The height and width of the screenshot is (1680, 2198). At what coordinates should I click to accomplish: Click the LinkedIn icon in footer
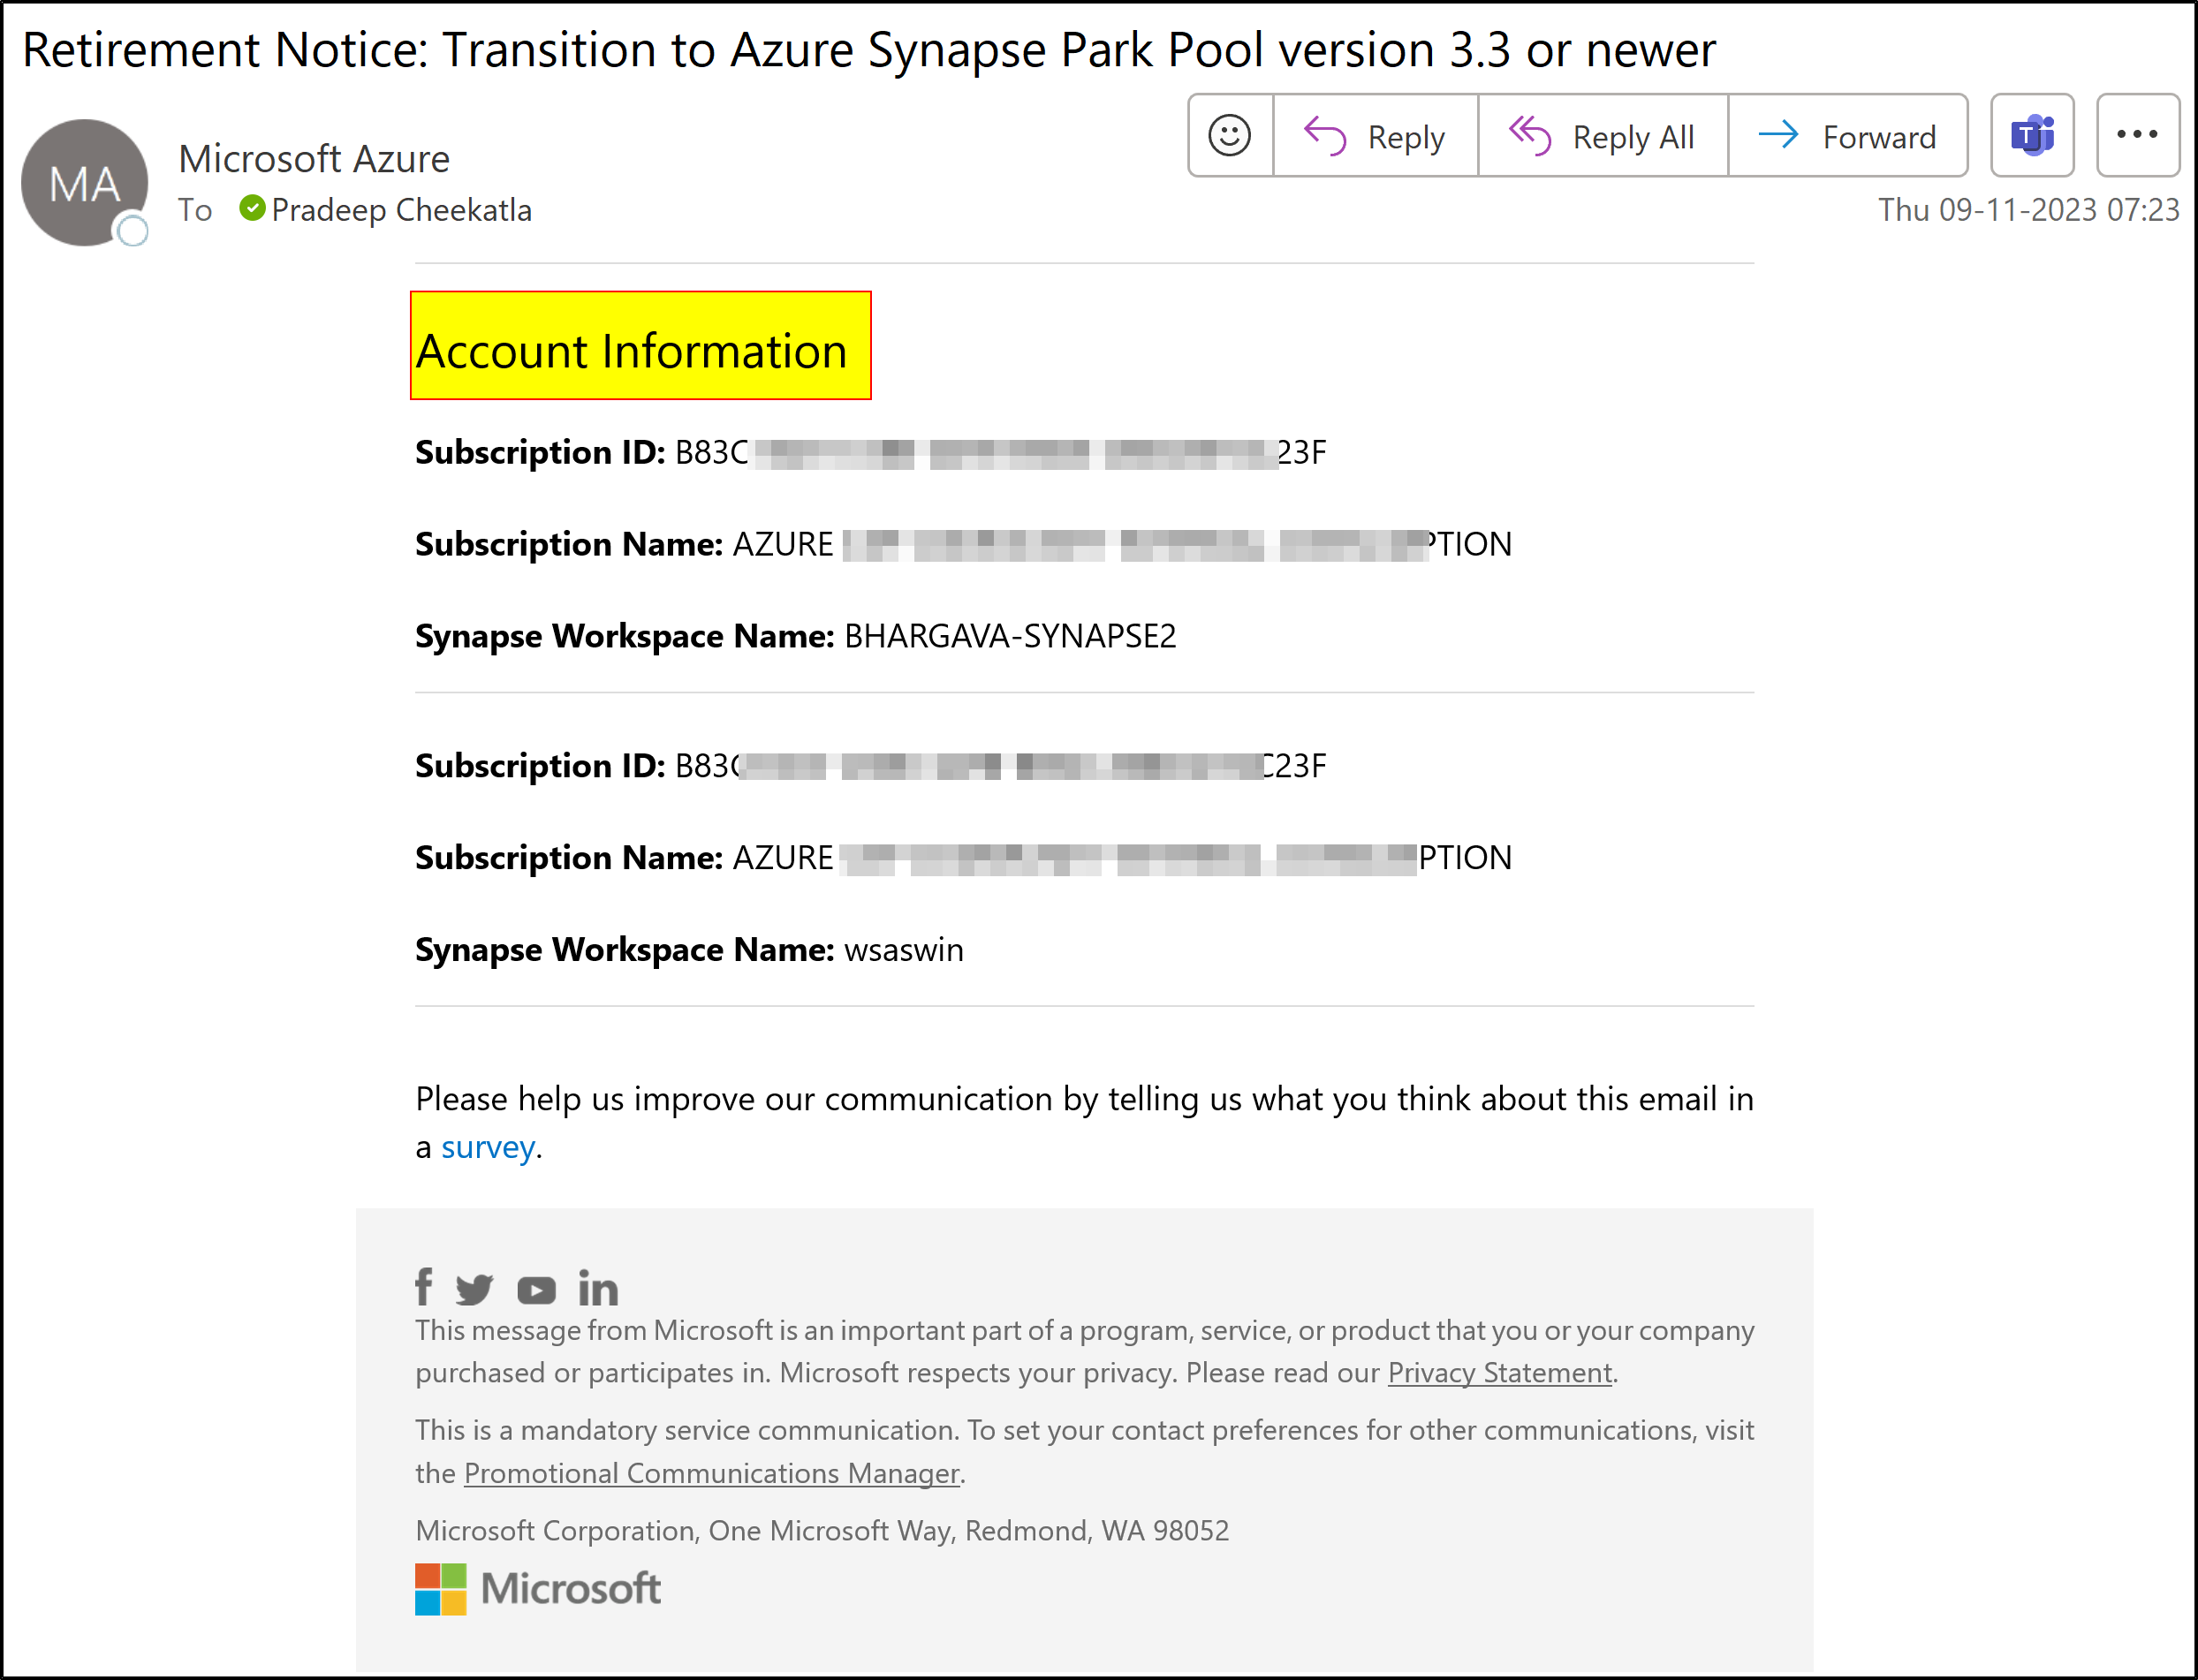coord(598,1289)
